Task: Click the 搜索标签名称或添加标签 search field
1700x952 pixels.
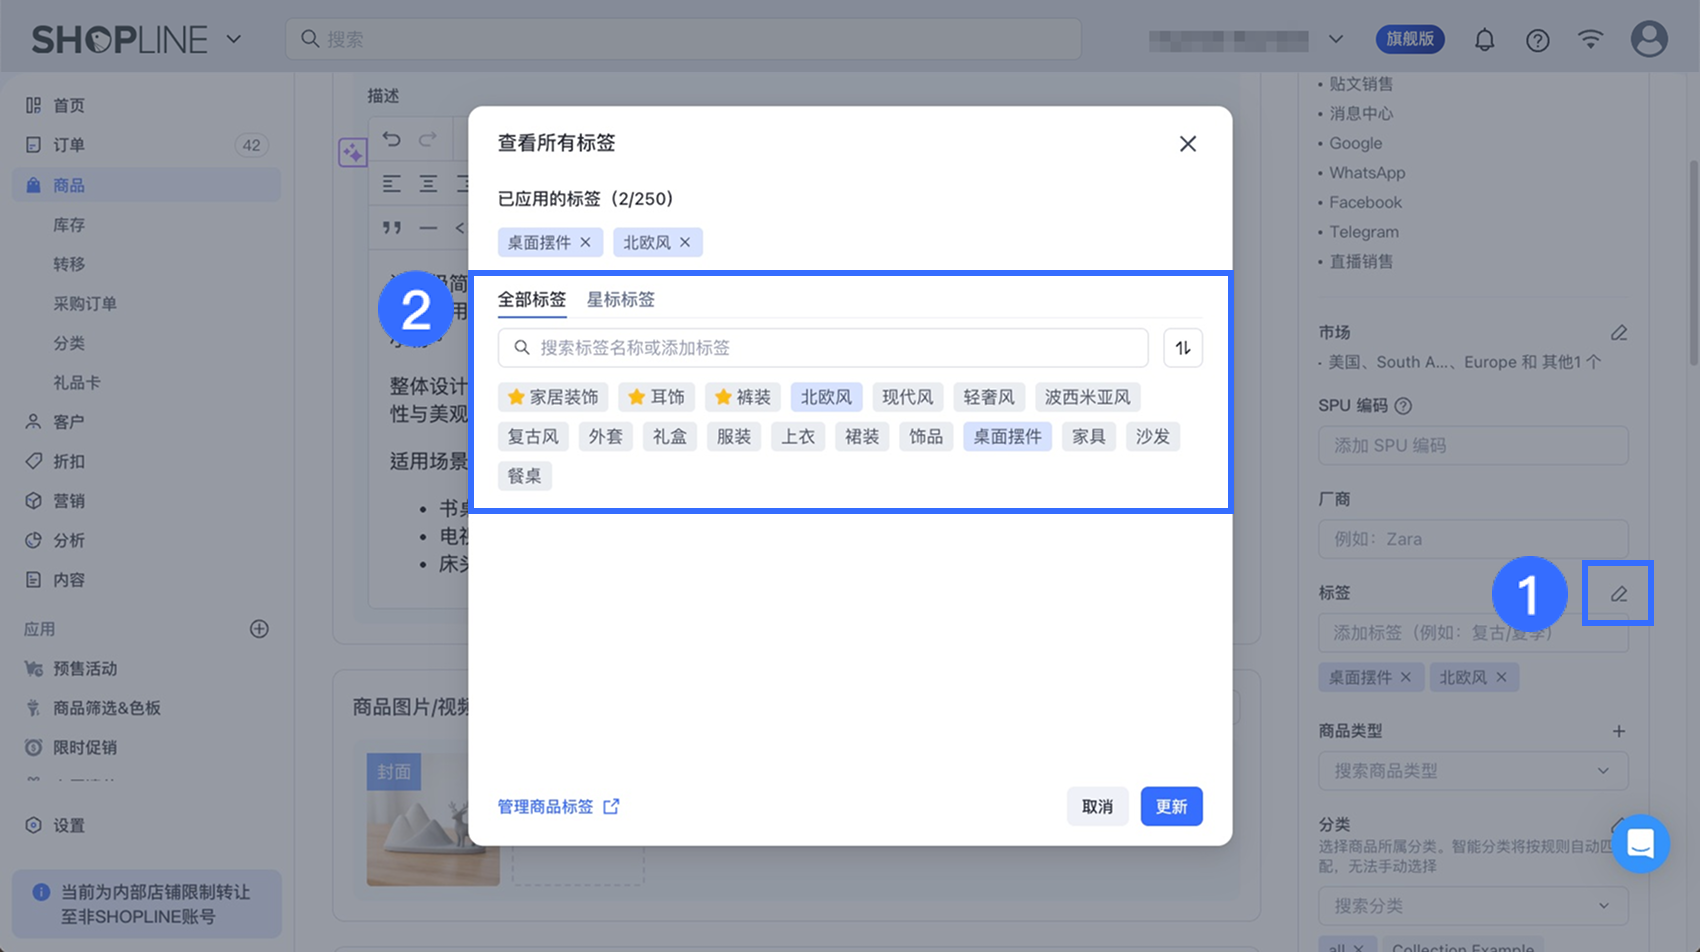Action: point(823,348)
